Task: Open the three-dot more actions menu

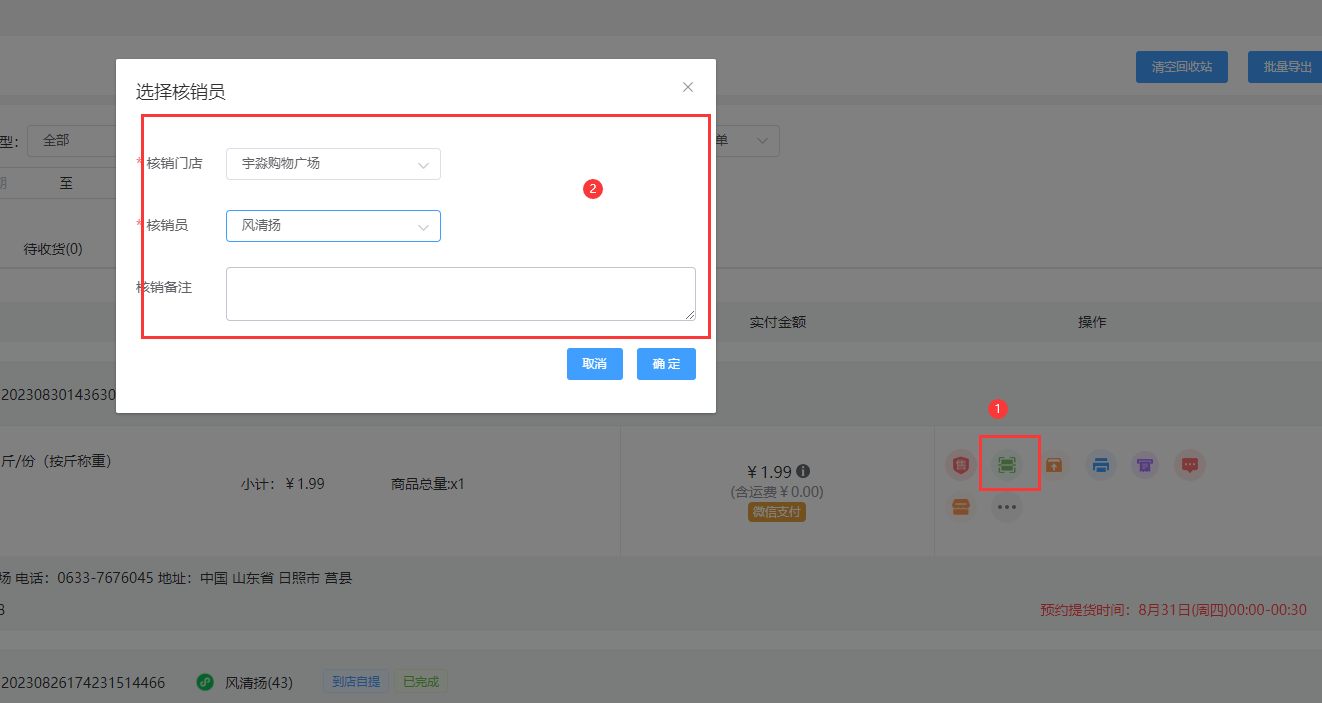Action: (x=1006, y=507)
